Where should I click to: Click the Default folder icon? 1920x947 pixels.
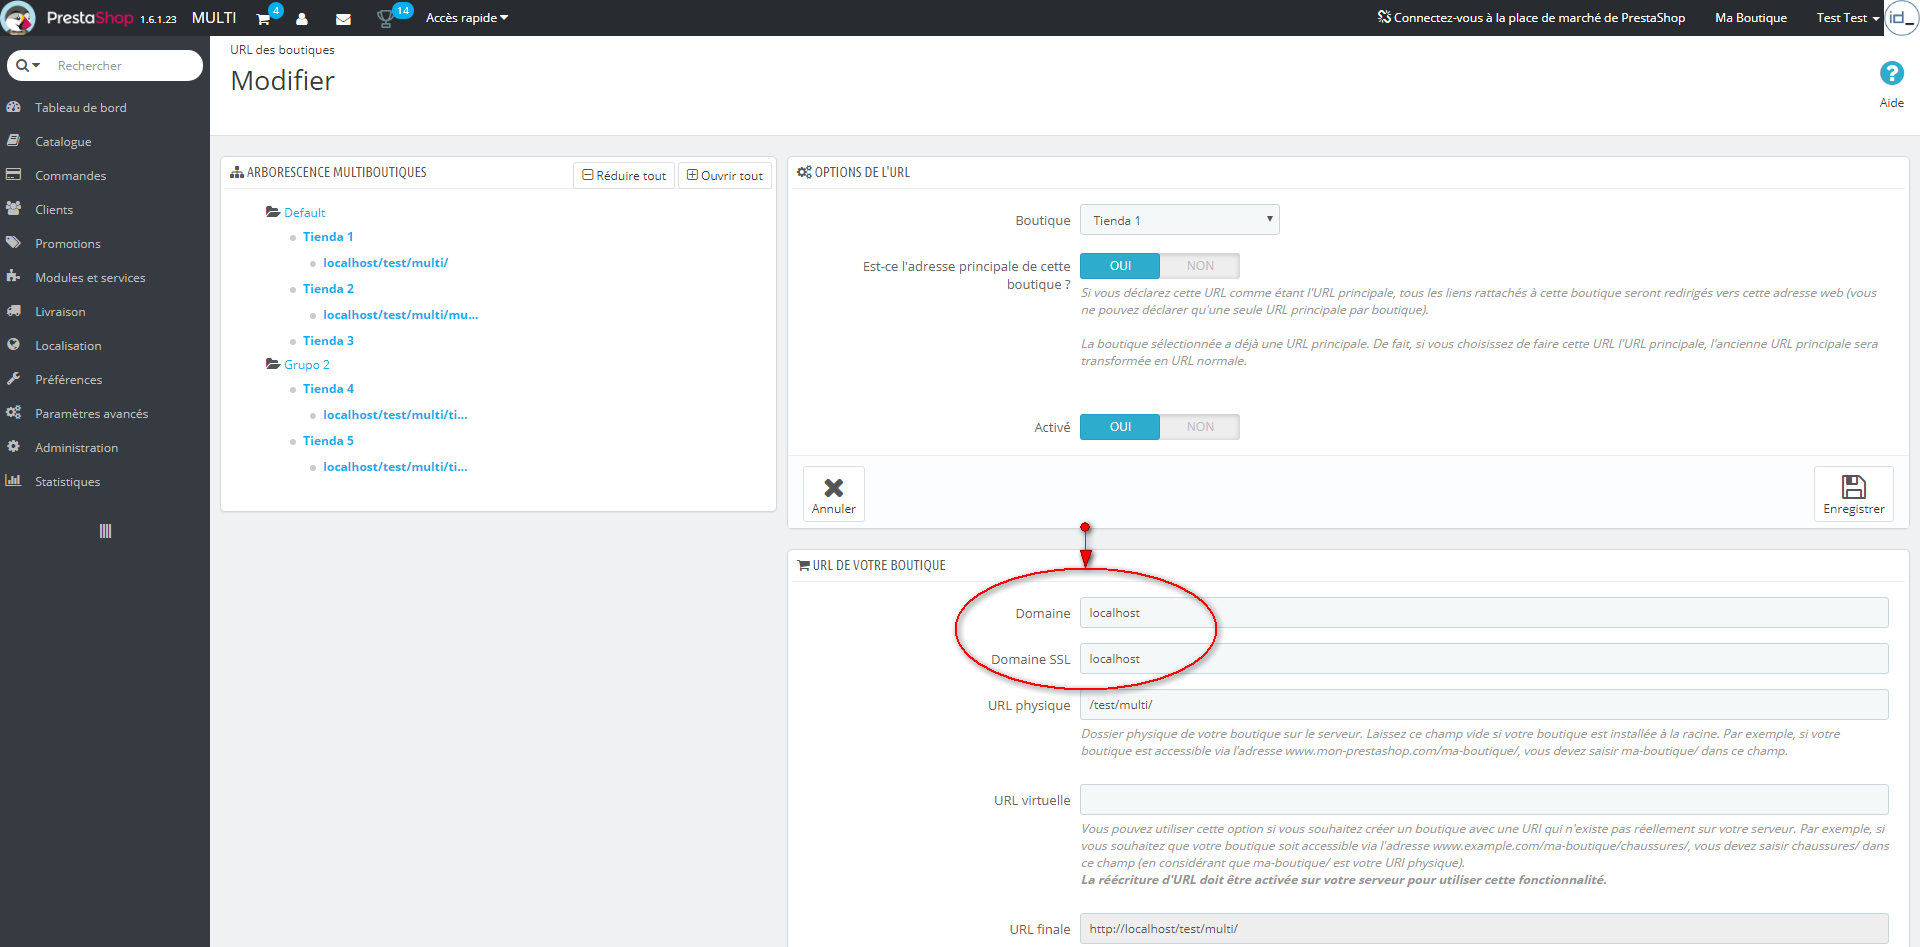click(x=273, y=212)
